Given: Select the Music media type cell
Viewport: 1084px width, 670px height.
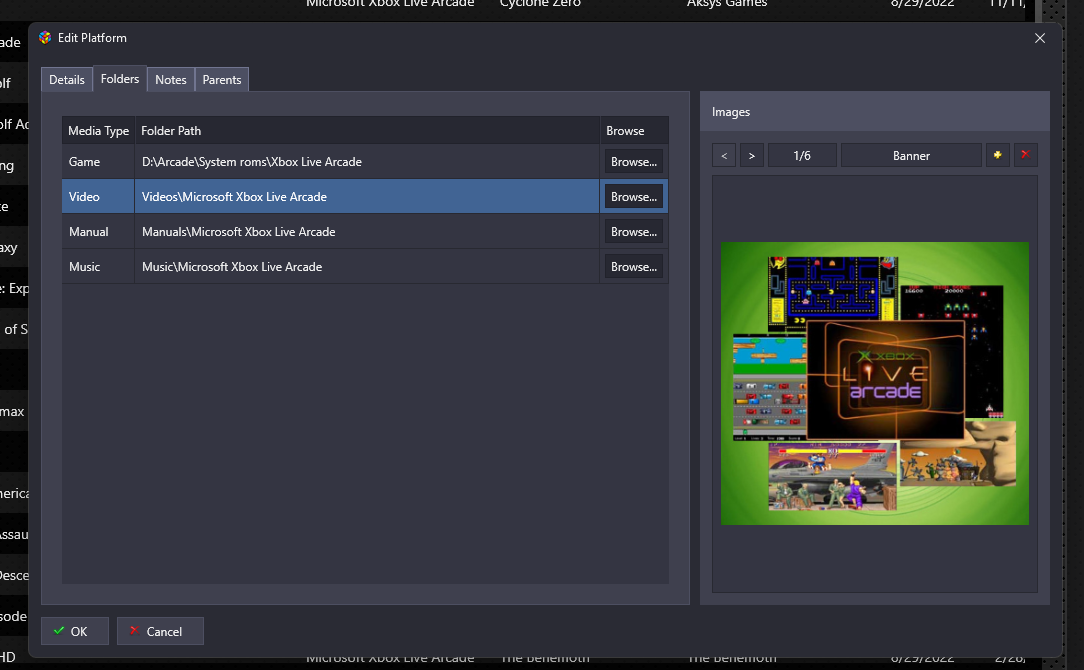Looking at the screenshot, I should click(98, 267).
